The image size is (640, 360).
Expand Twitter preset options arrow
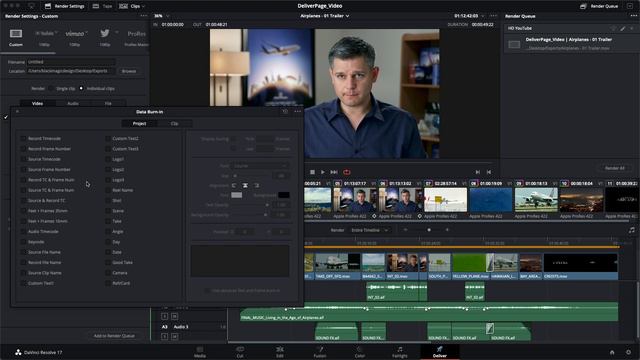click(x=116, y=32)
